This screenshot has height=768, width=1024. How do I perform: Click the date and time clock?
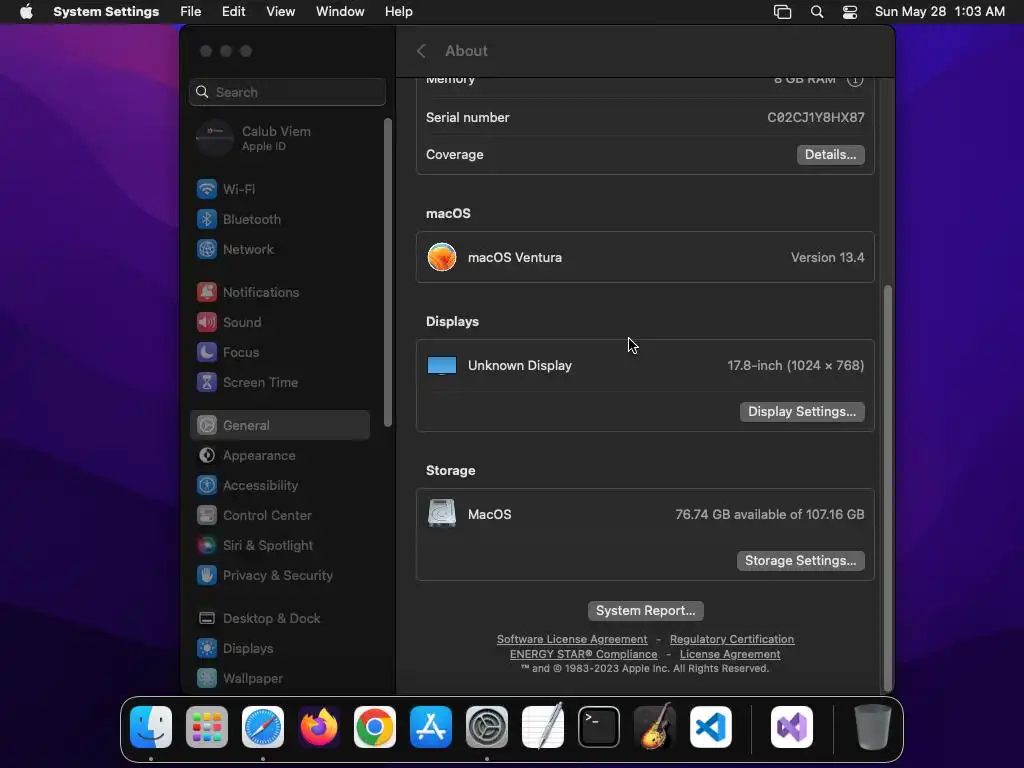point(940,12)
